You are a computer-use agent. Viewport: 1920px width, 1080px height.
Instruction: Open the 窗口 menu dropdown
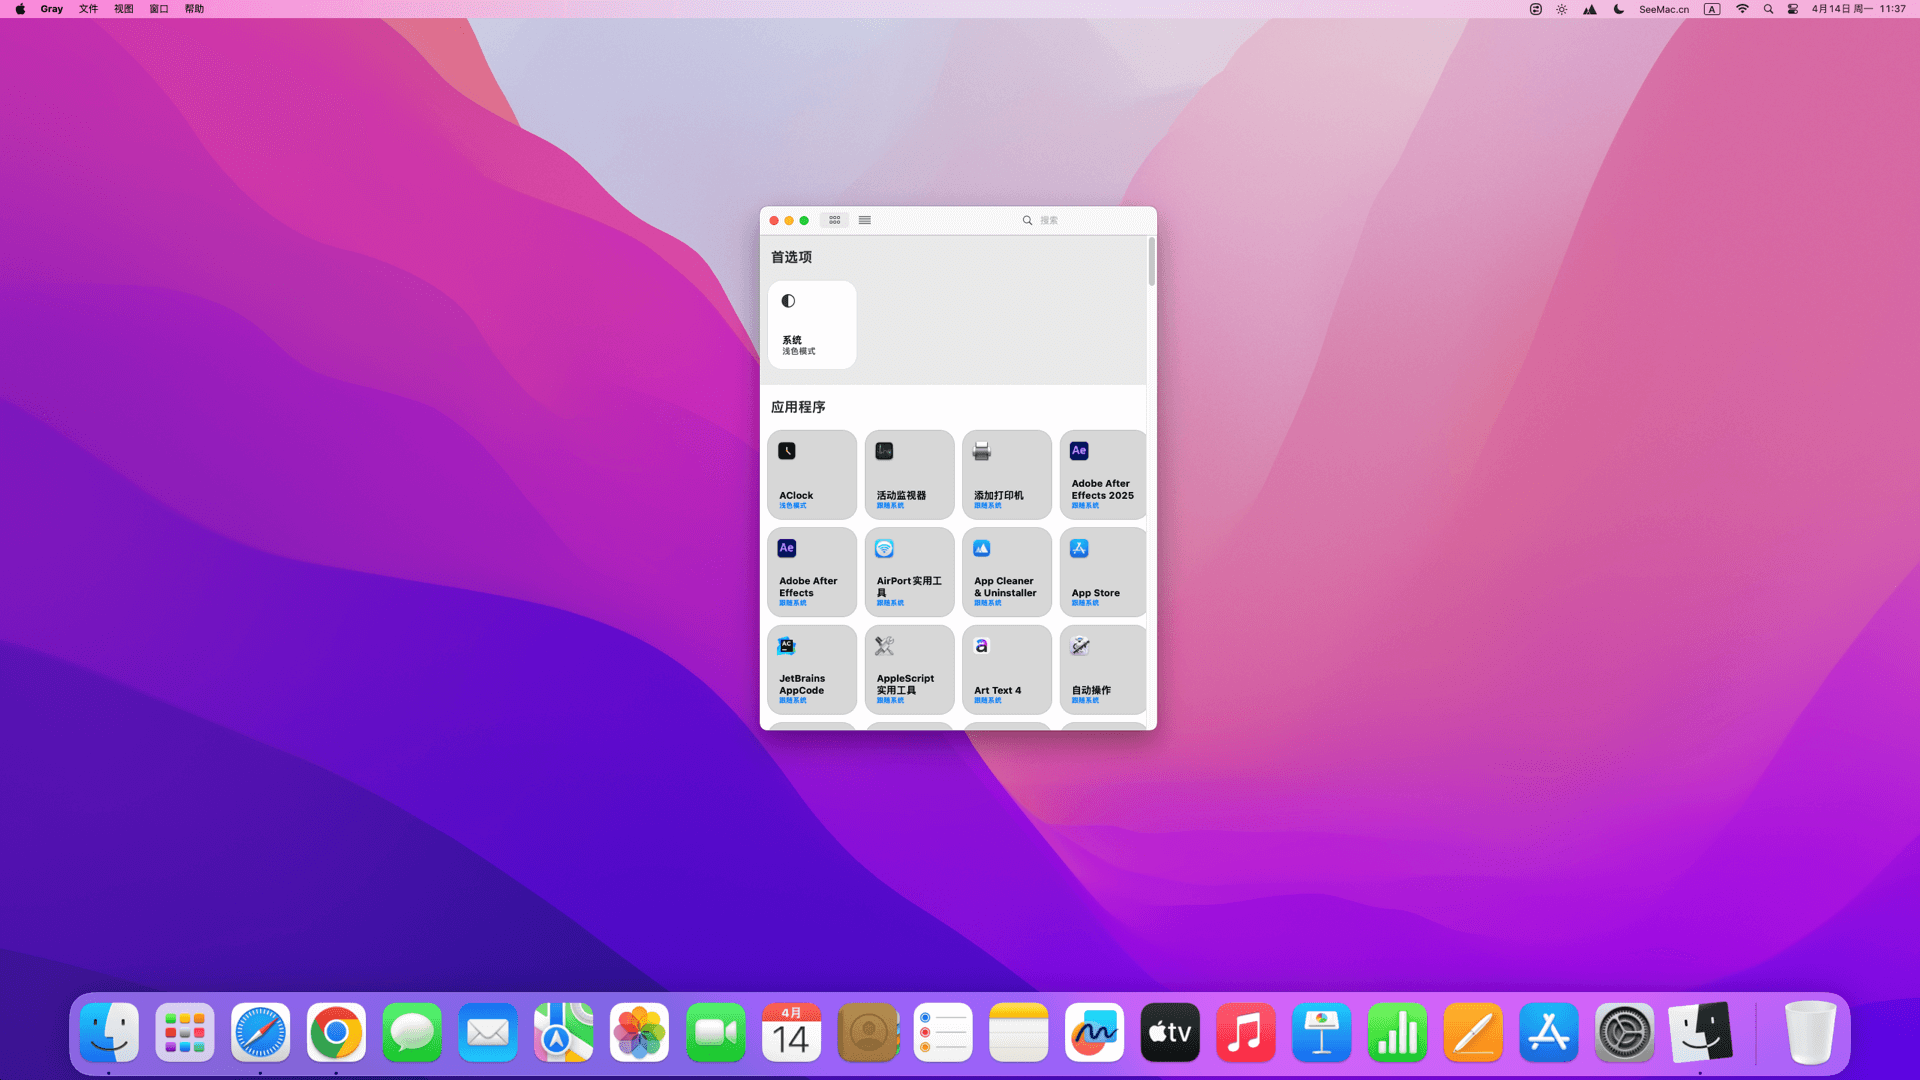click(159, 9)
